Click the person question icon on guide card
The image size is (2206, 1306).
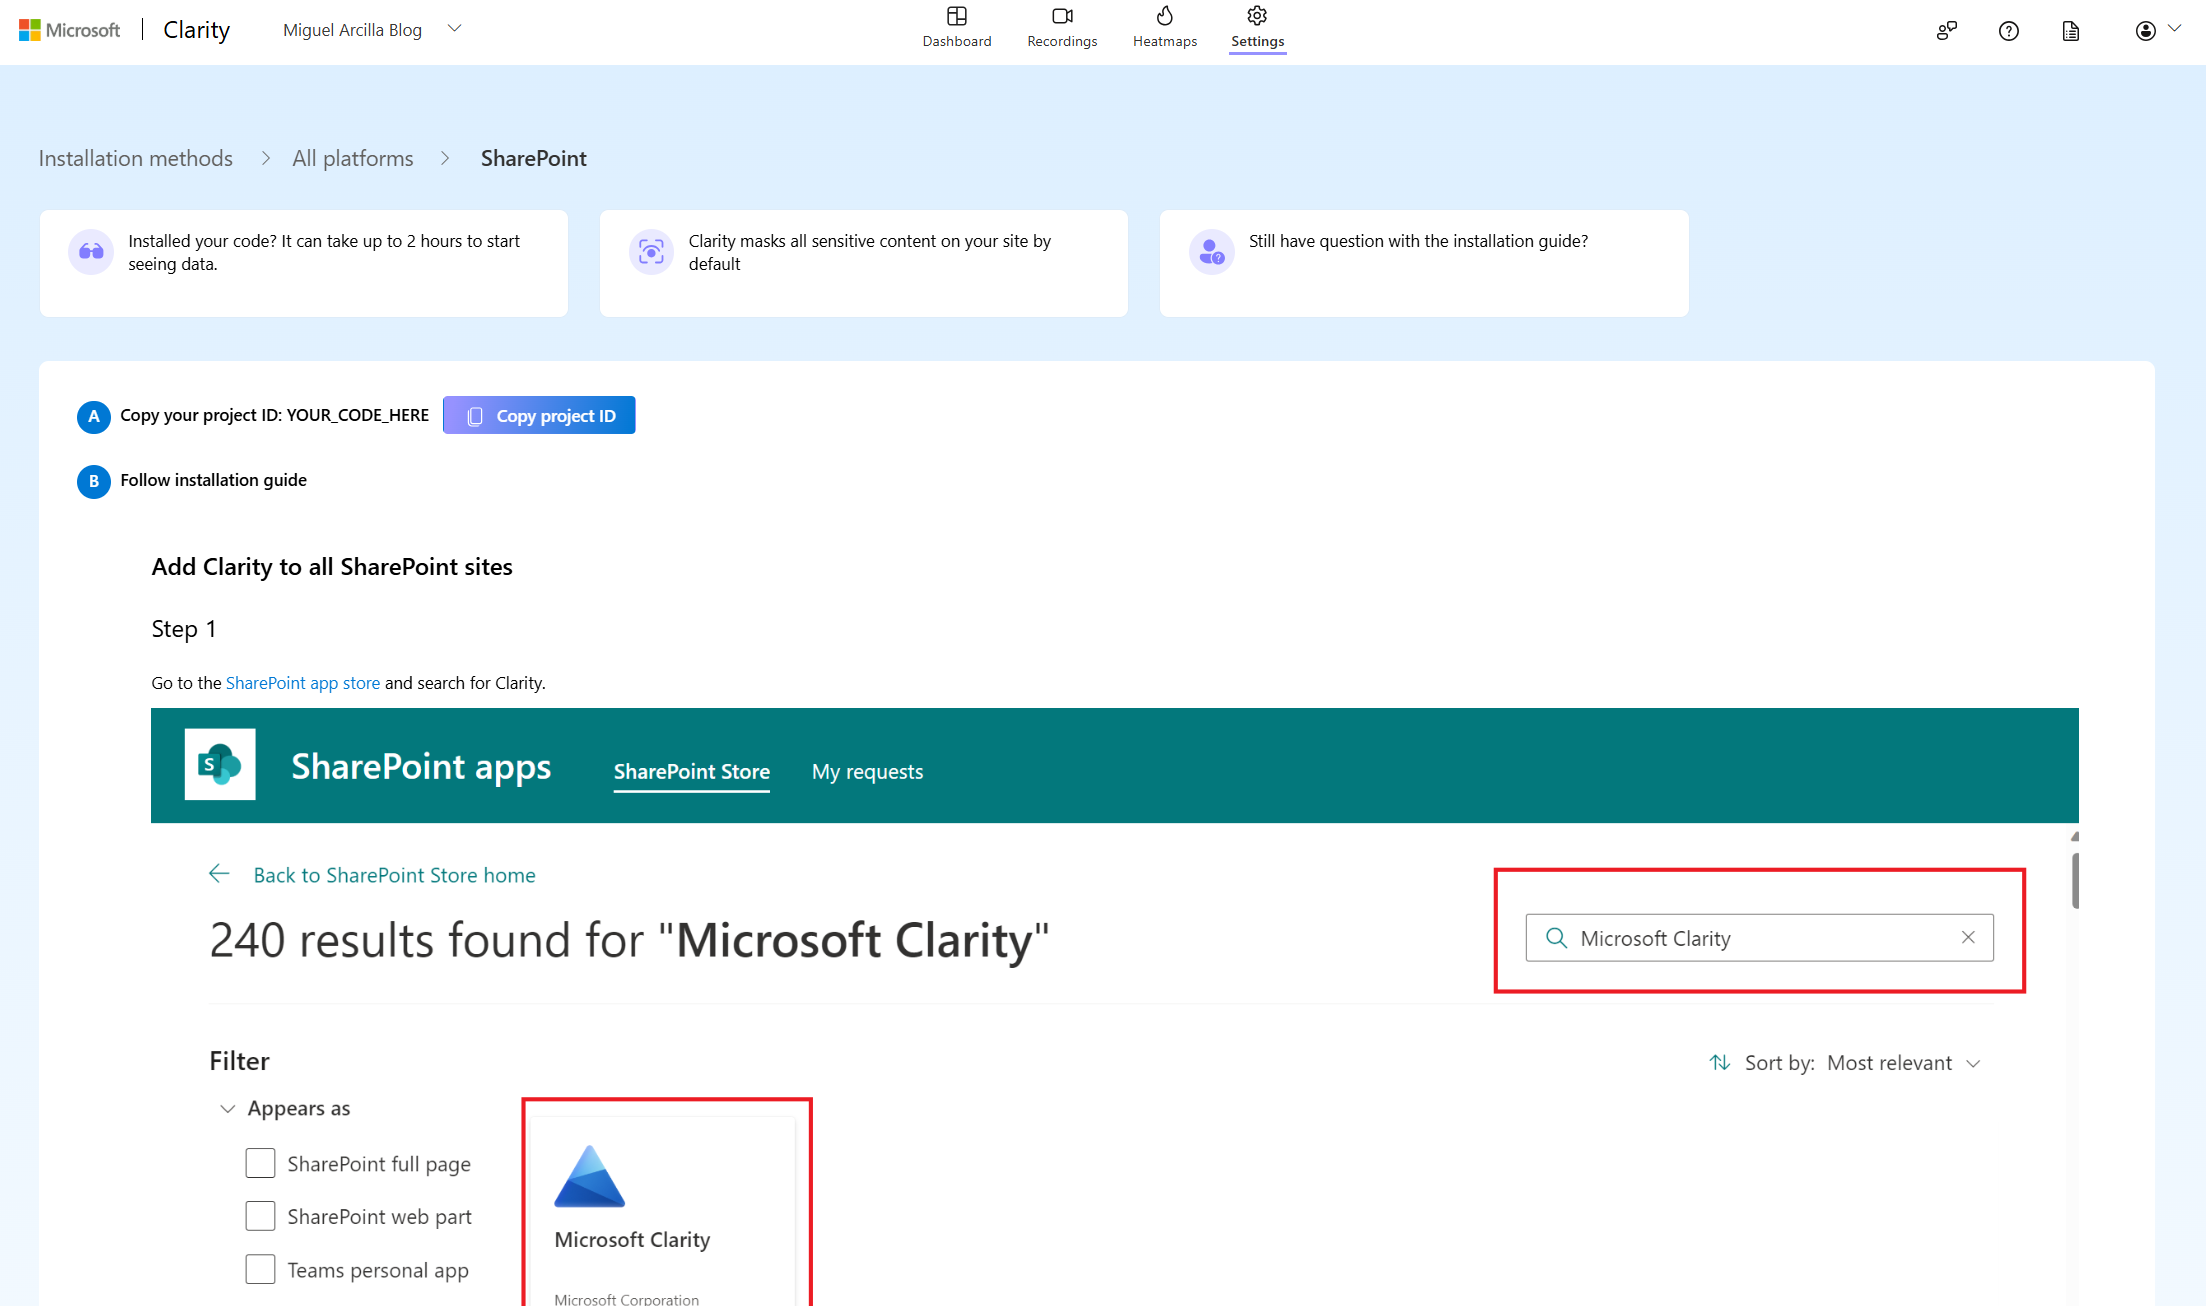point(1211,251)
